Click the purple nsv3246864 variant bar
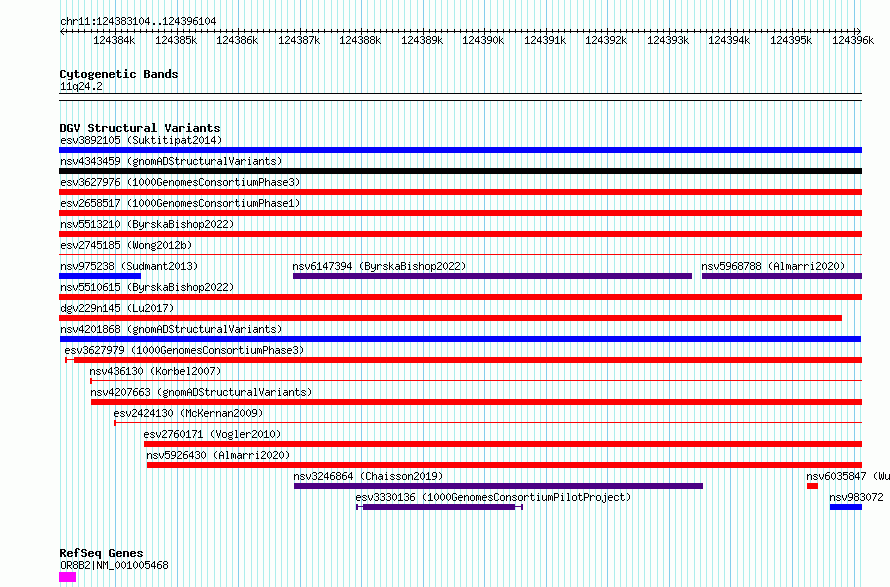The image size is (890, 587). (x=498, y=486)
